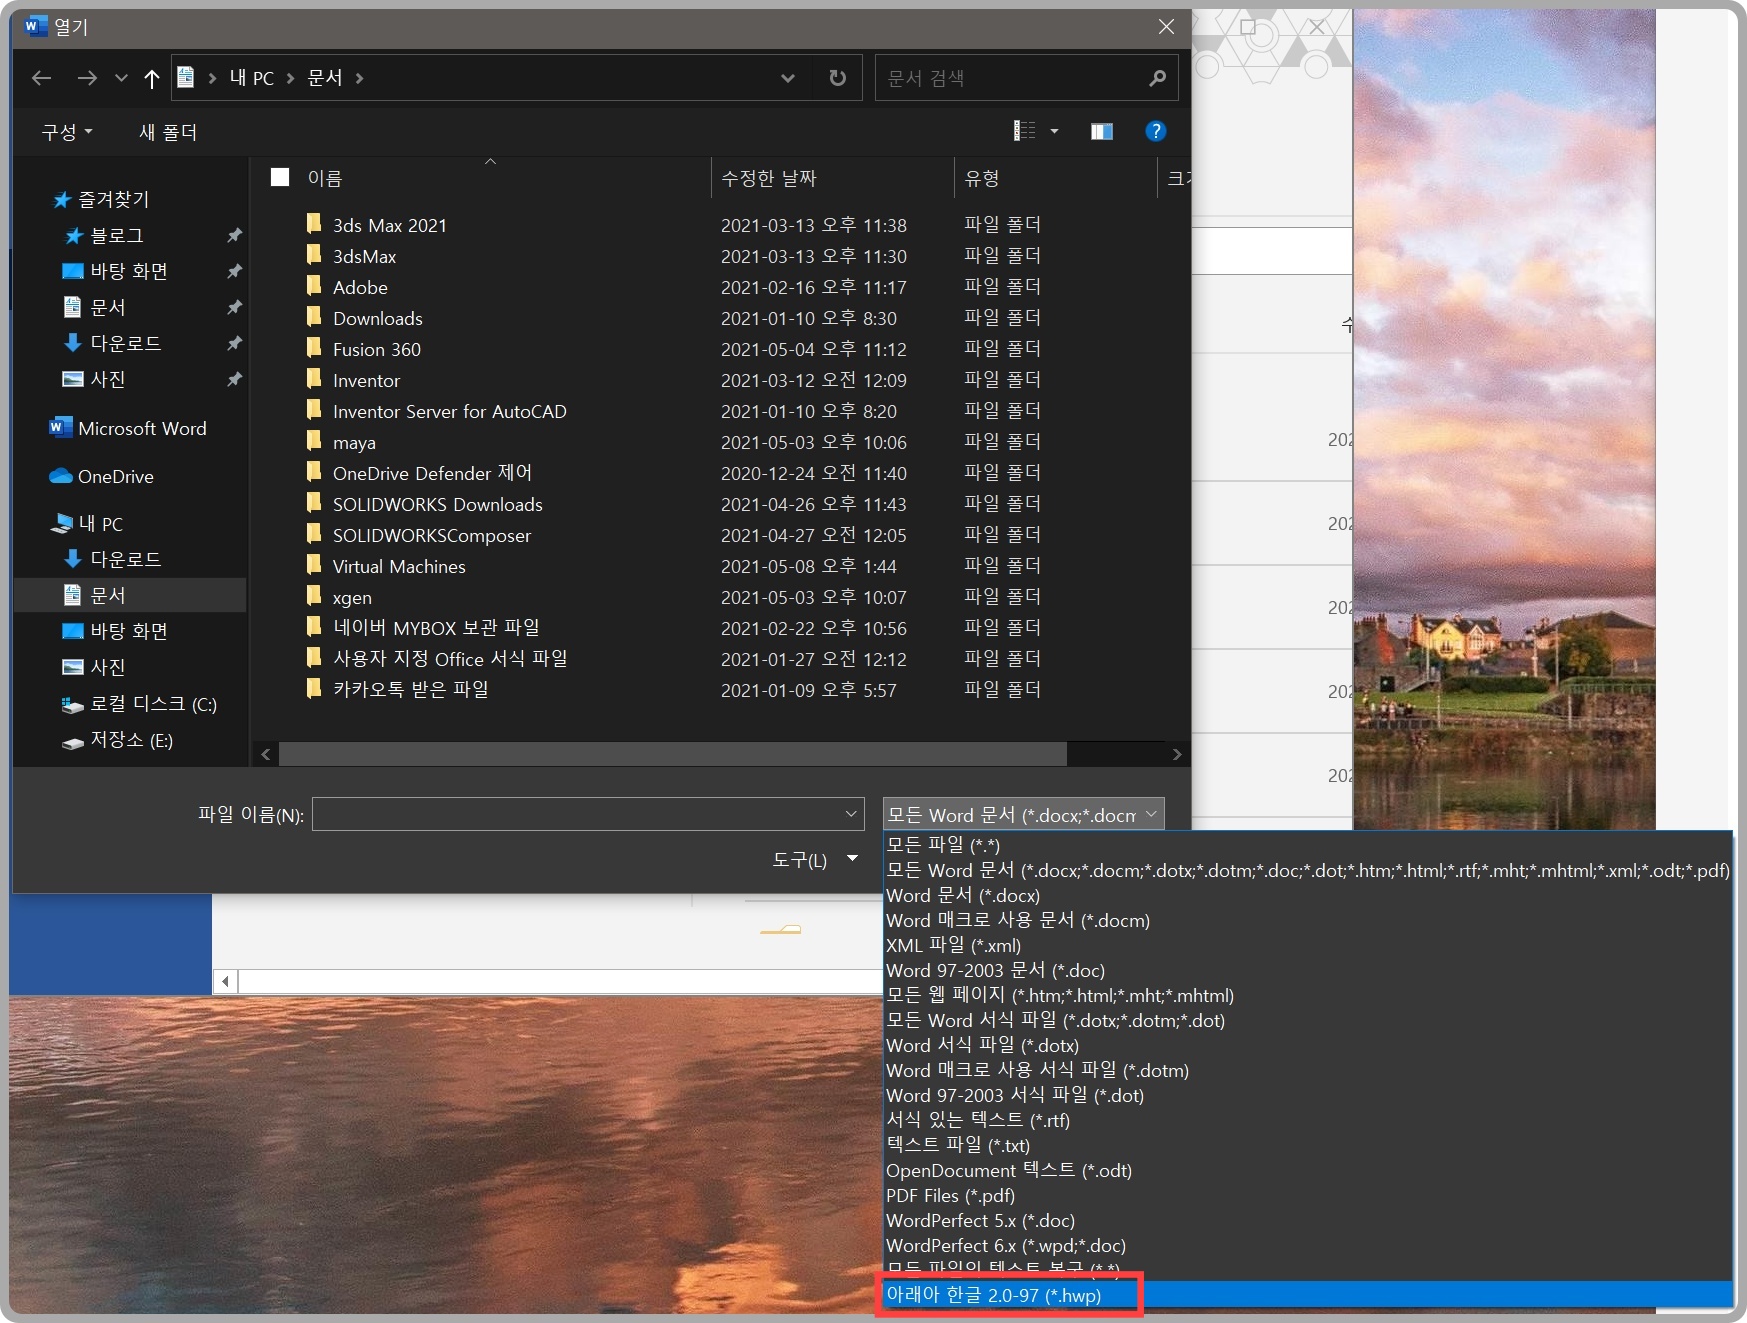The width and height of the screenshot is (1747, 1323).
Task: Open 로컬 디스크 (C:) drive
Action: [153, 703]
